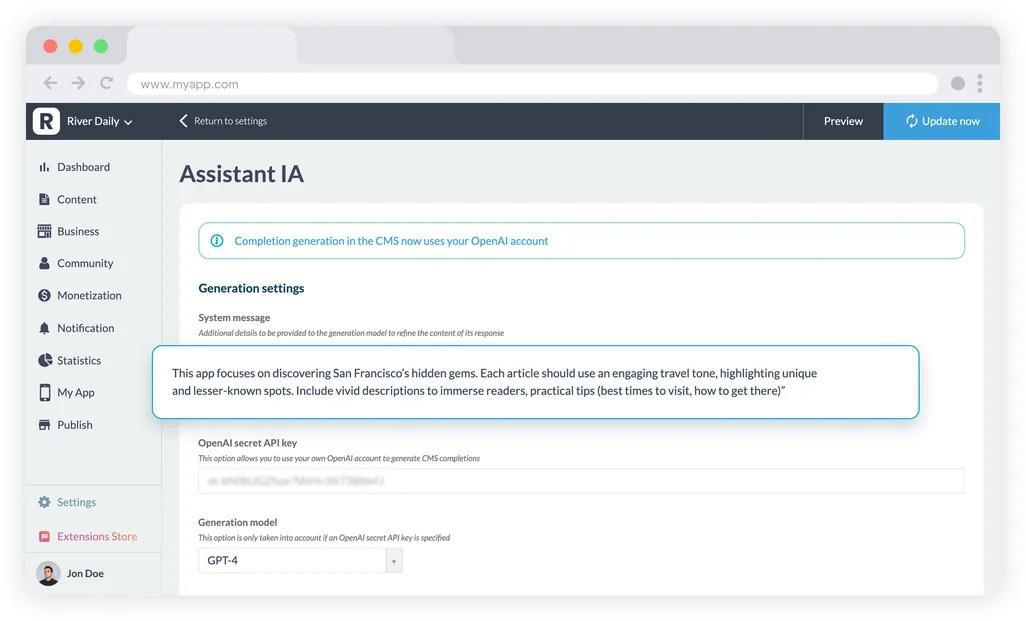This screenshot has width=1026, height=621.
Task: Click the OpenAI secret API key field
Action: pyautogui.click(x=580, y=480)
